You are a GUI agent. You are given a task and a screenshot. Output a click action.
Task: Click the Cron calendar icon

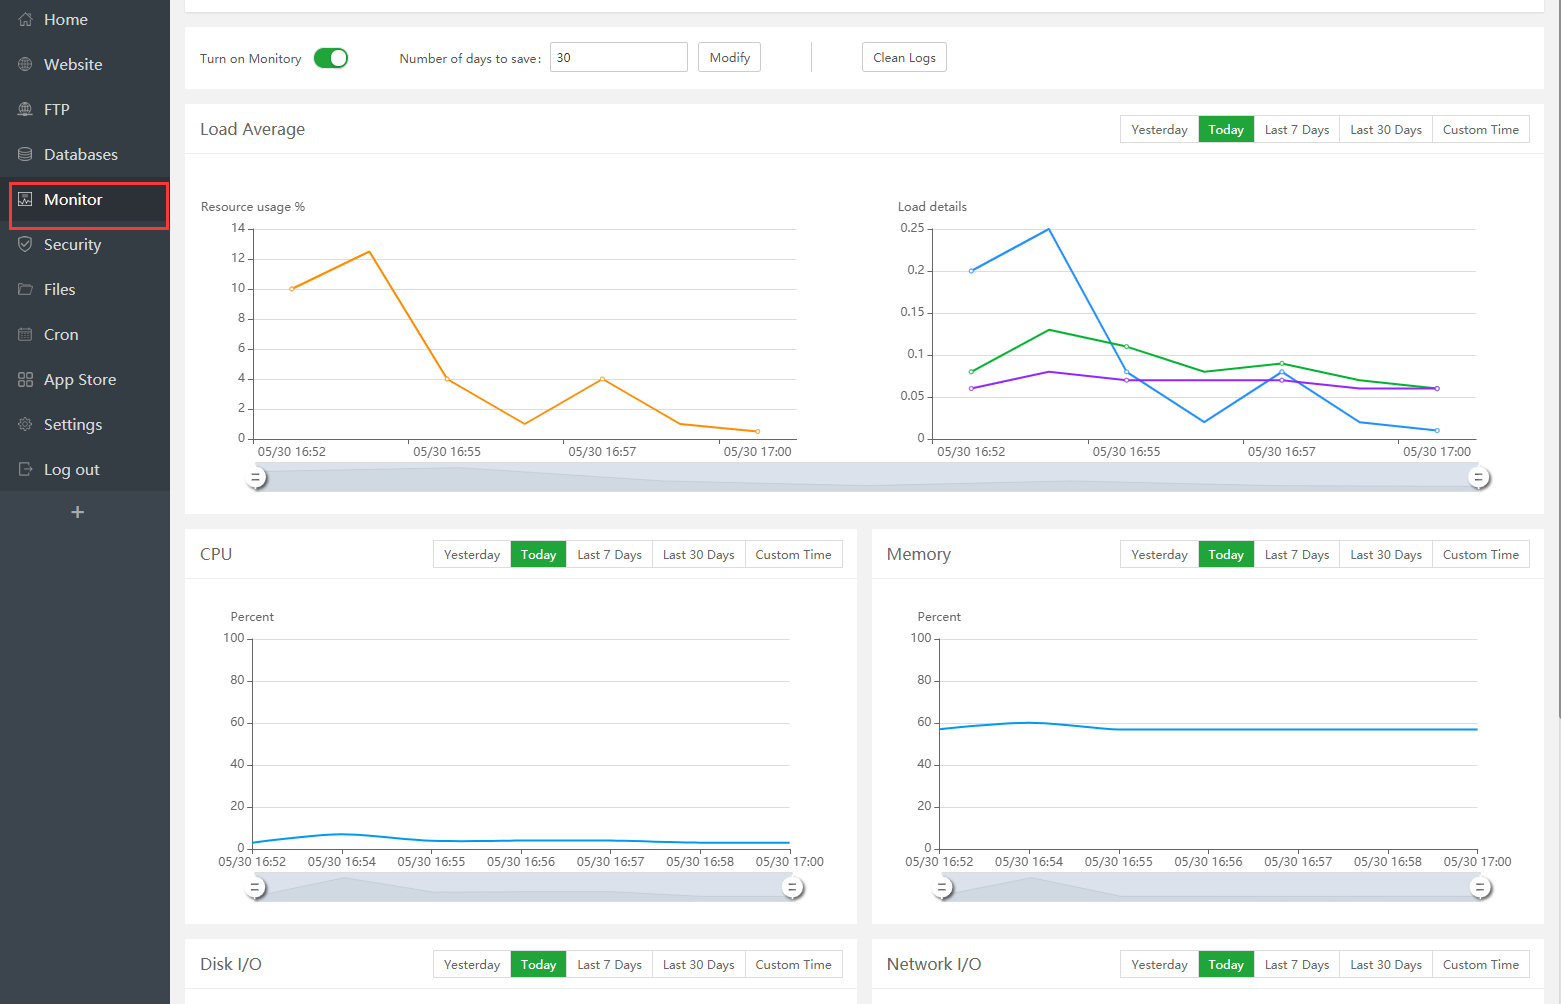pyautogui.click(x=25, y=335)
